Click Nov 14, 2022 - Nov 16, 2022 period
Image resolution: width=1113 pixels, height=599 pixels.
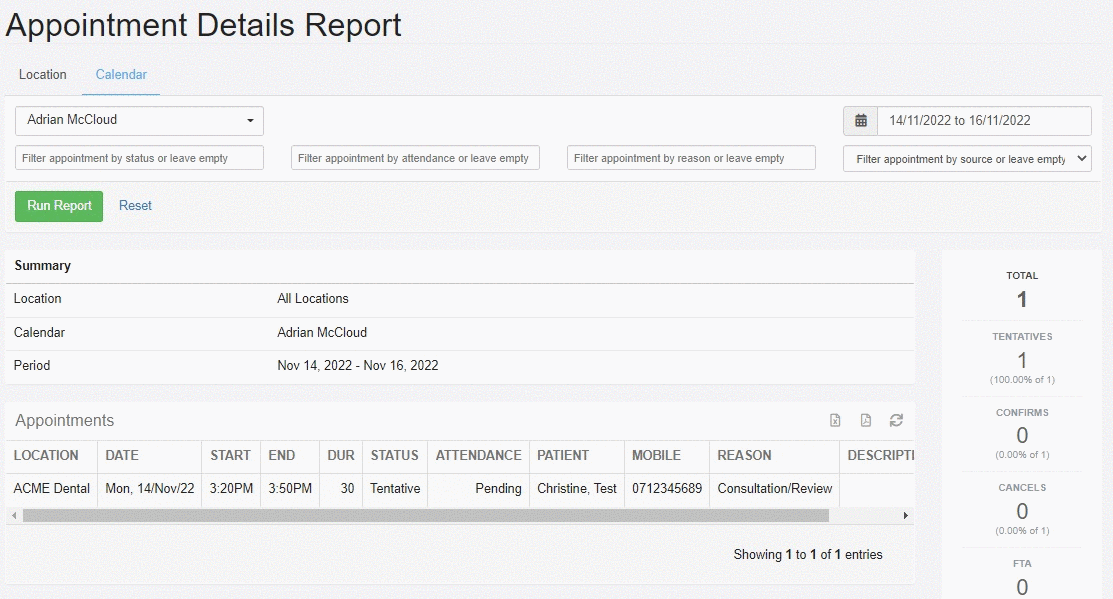[x=358, y=366]
